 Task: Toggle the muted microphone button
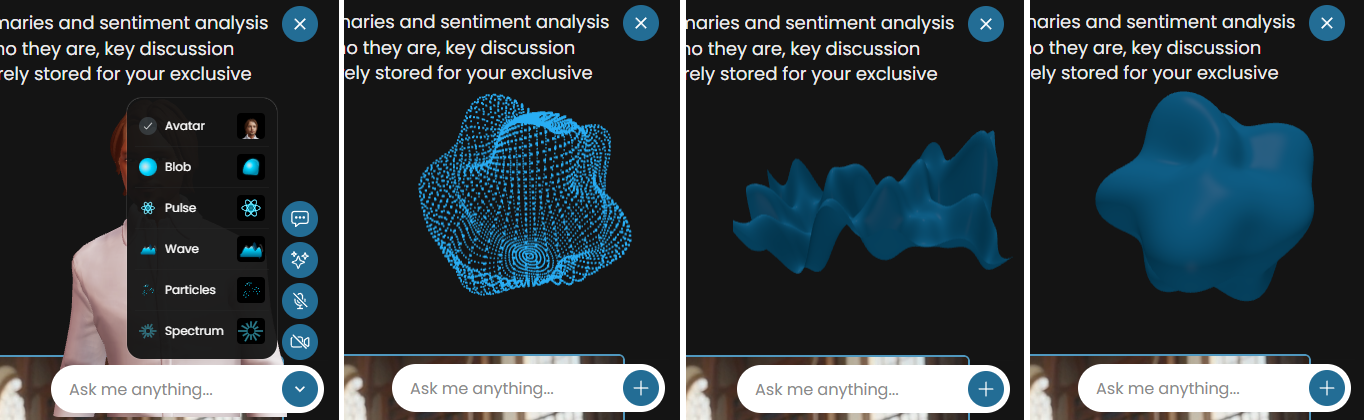[300, 301]
